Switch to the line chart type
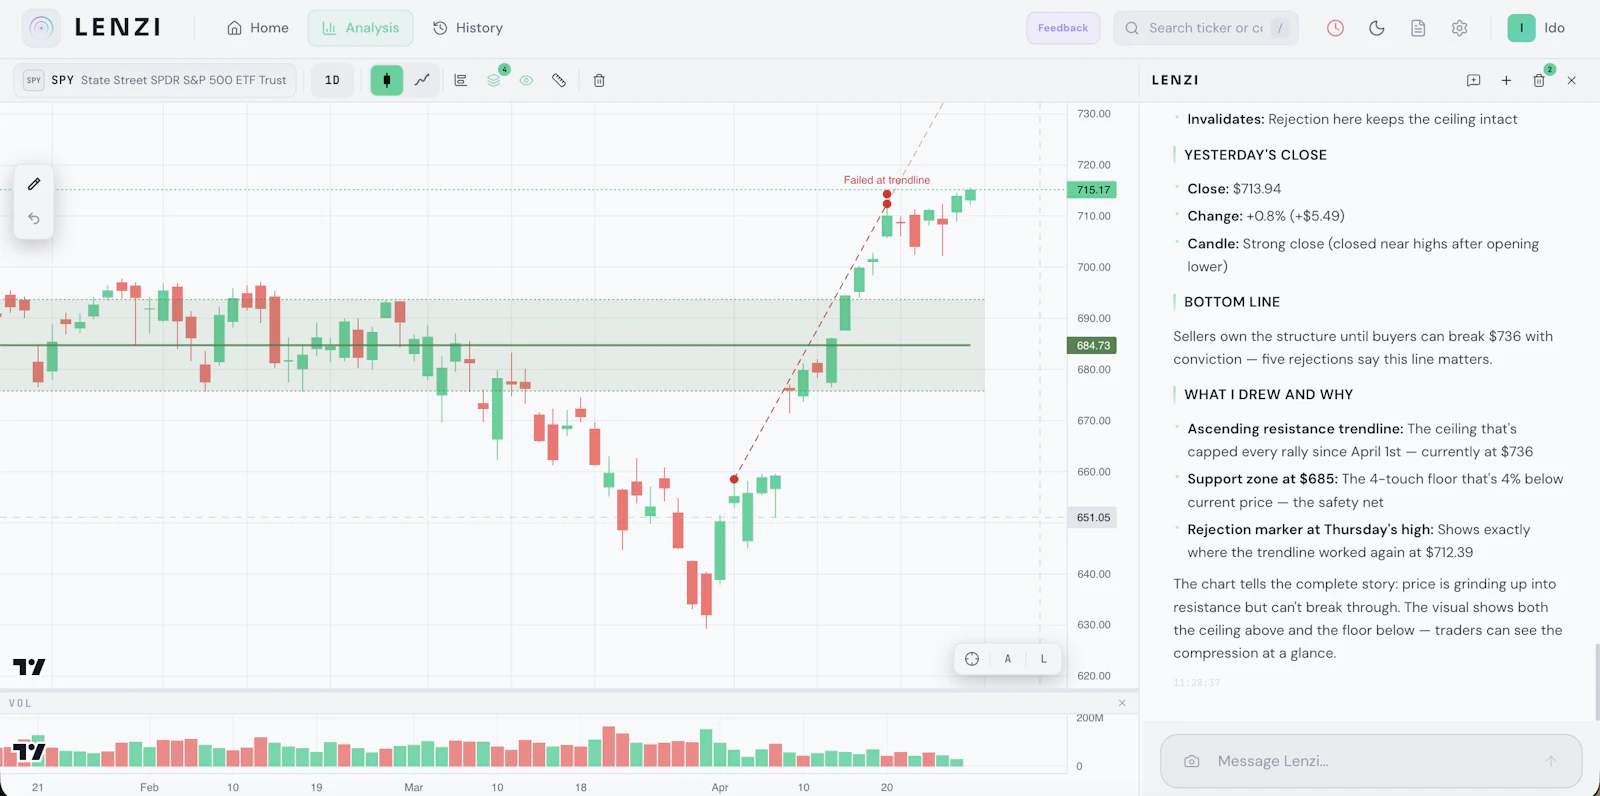This screenshot has height=796, width=1600. pyautogui.click(x=422, y=80)
